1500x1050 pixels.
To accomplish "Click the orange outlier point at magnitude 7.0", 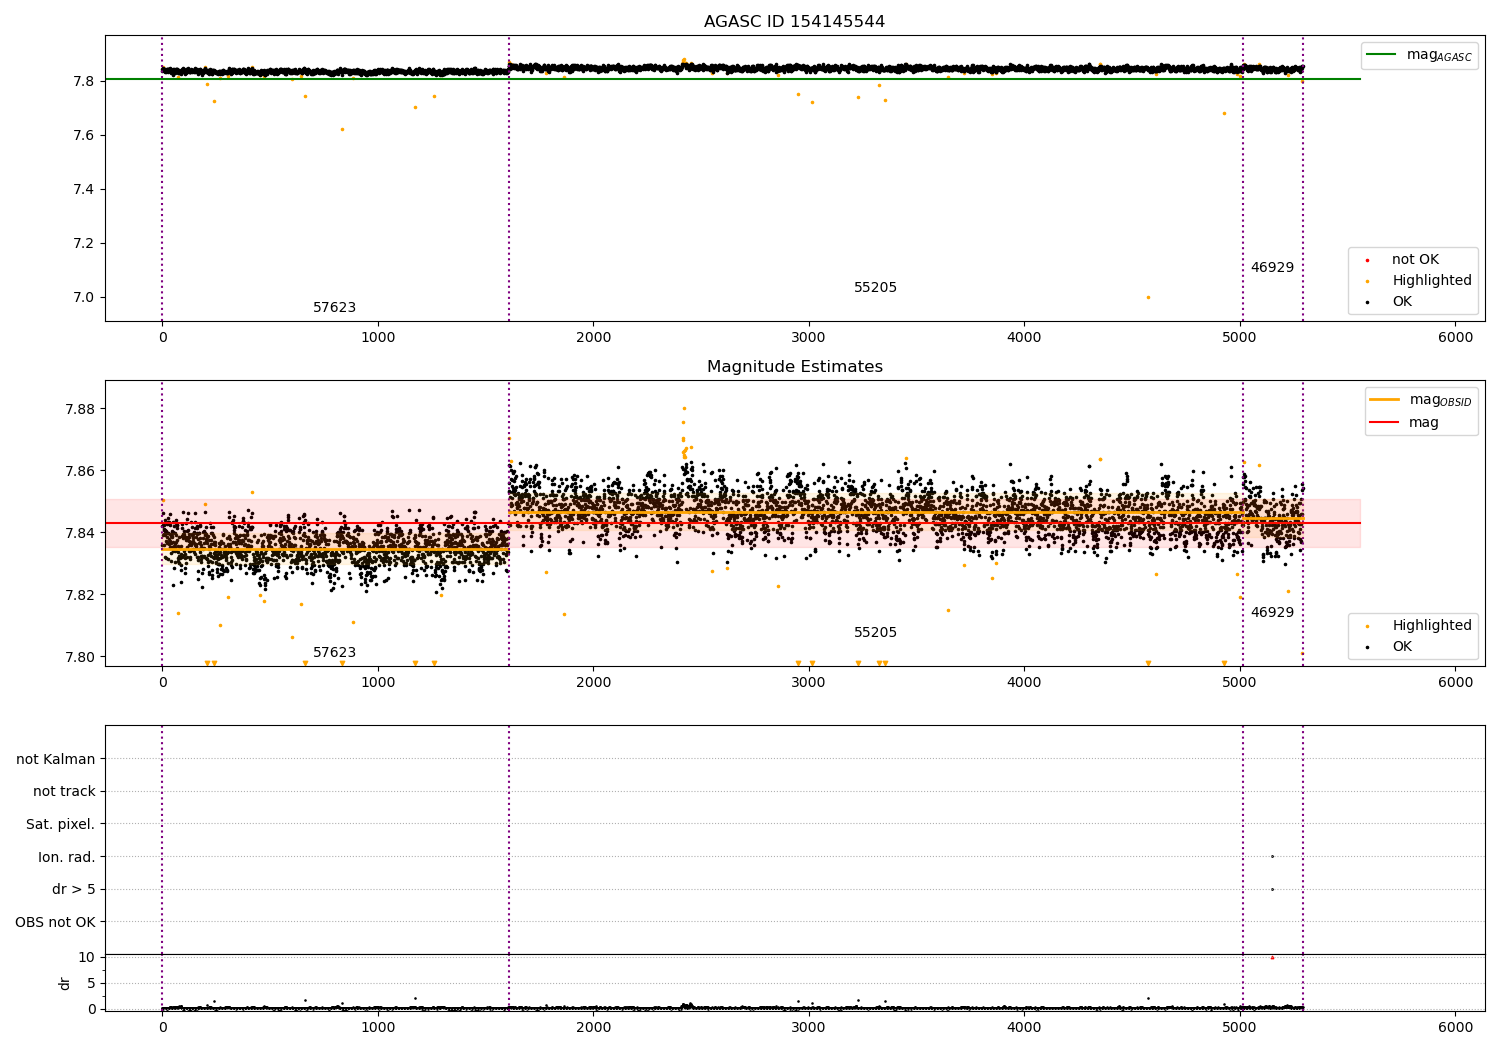I will 1148,297.
